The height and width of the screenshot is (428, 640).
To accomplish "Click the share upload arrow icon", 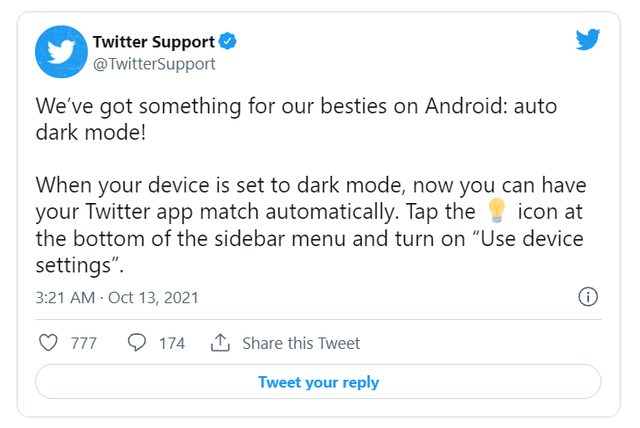I will (220, 343).
